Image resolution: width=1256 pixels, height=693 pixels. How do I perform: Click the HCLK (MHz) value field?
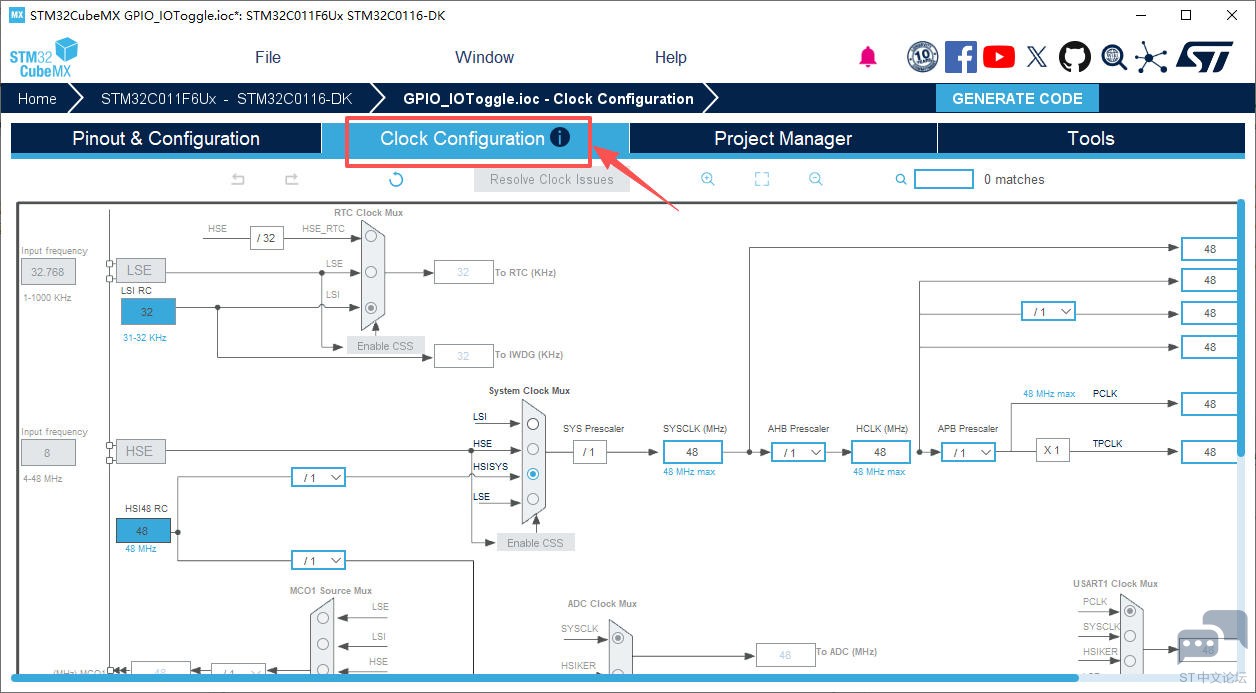pos(880,452)
